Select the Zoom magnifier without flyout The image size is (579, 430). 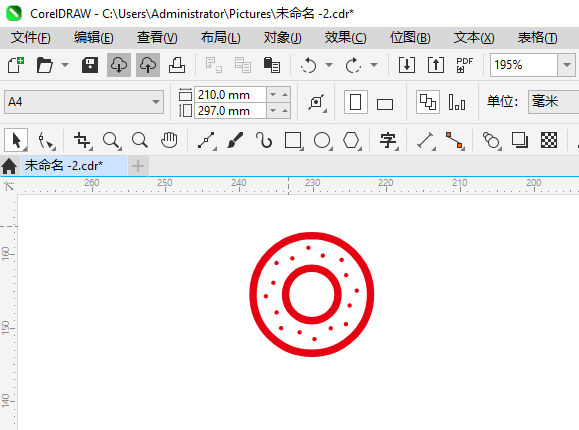point(140,140)
